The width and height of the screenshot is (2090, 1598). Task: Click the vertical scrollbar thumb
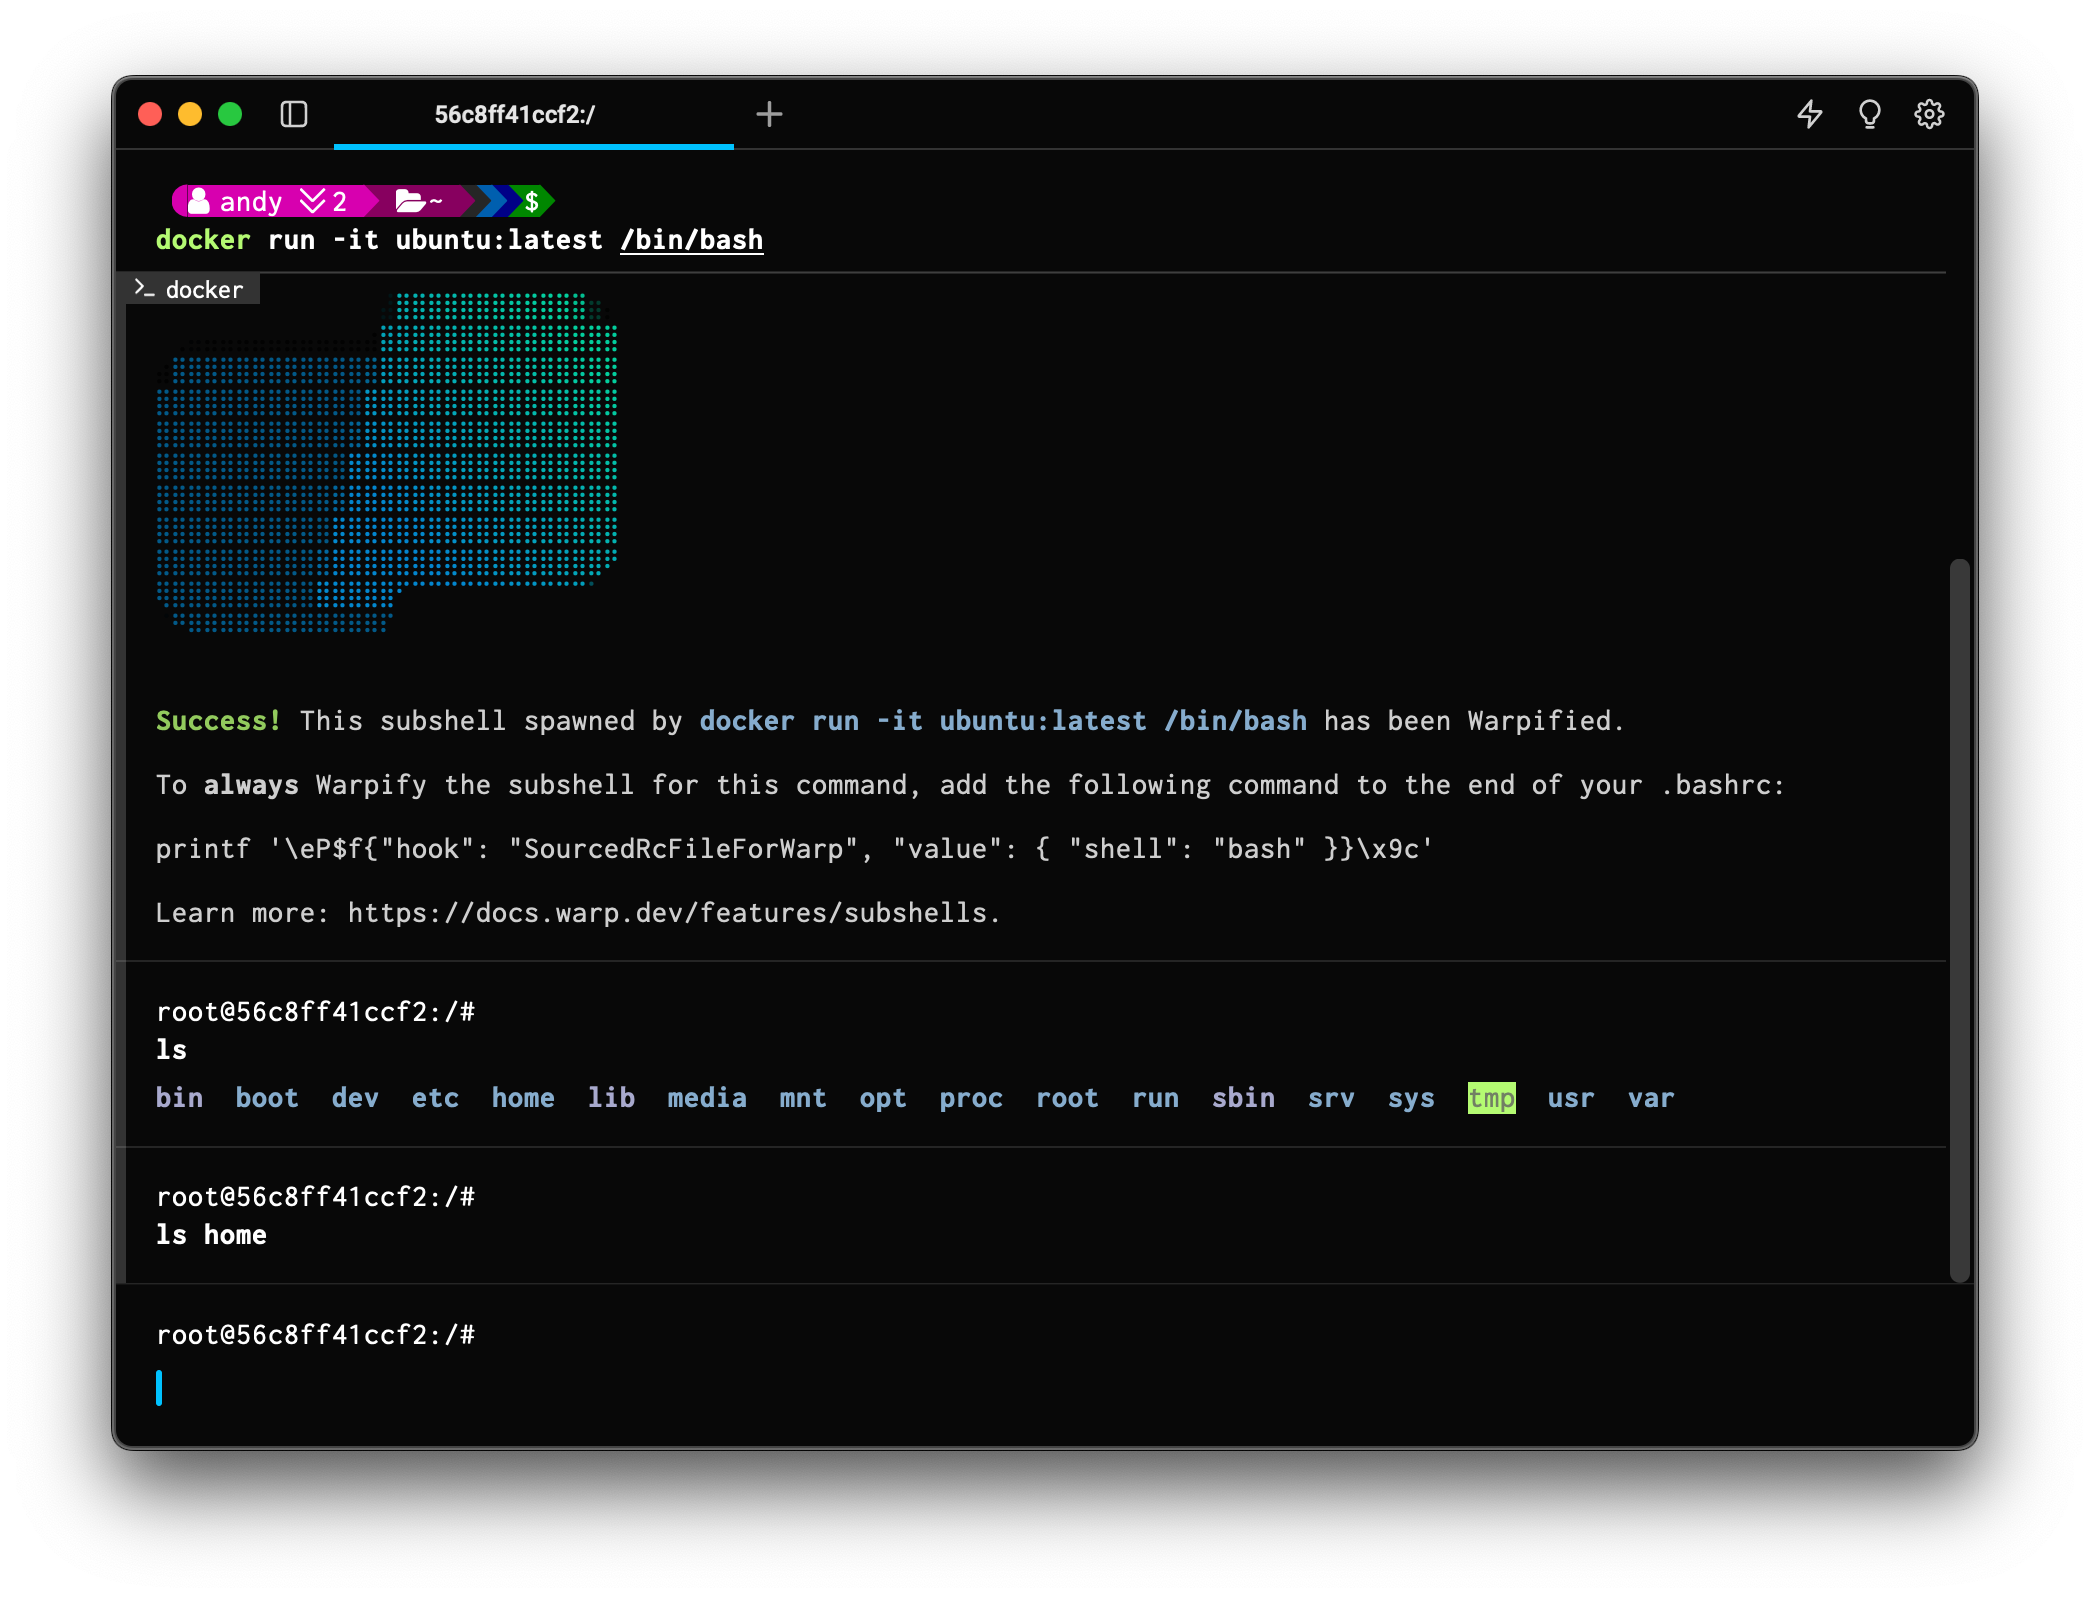[1959, 920]
